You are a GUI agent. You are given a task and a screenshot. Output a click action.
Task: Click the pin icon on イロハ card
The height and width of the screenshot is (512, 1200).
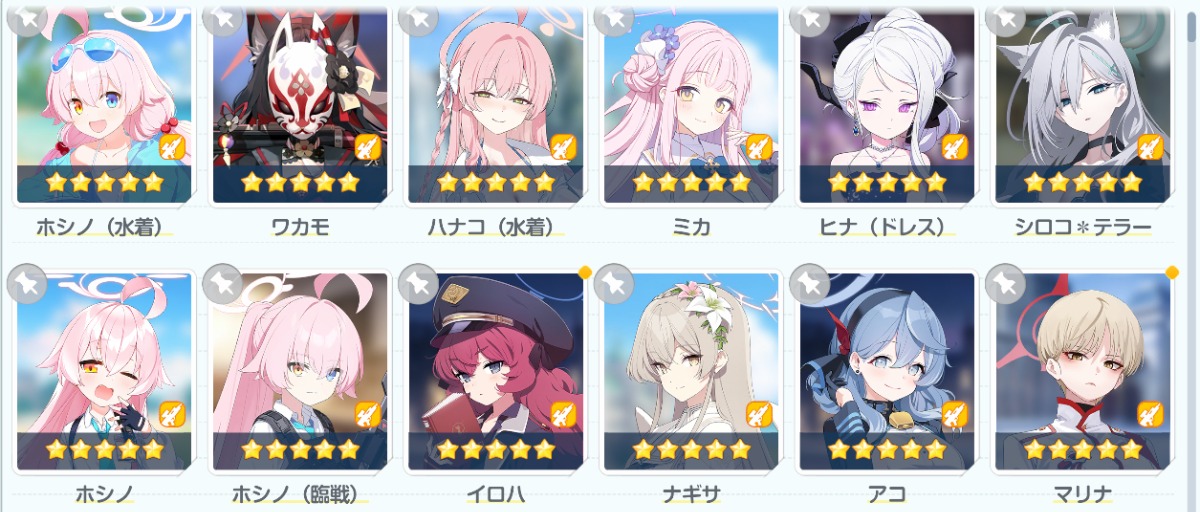click(x=418, y=284)
